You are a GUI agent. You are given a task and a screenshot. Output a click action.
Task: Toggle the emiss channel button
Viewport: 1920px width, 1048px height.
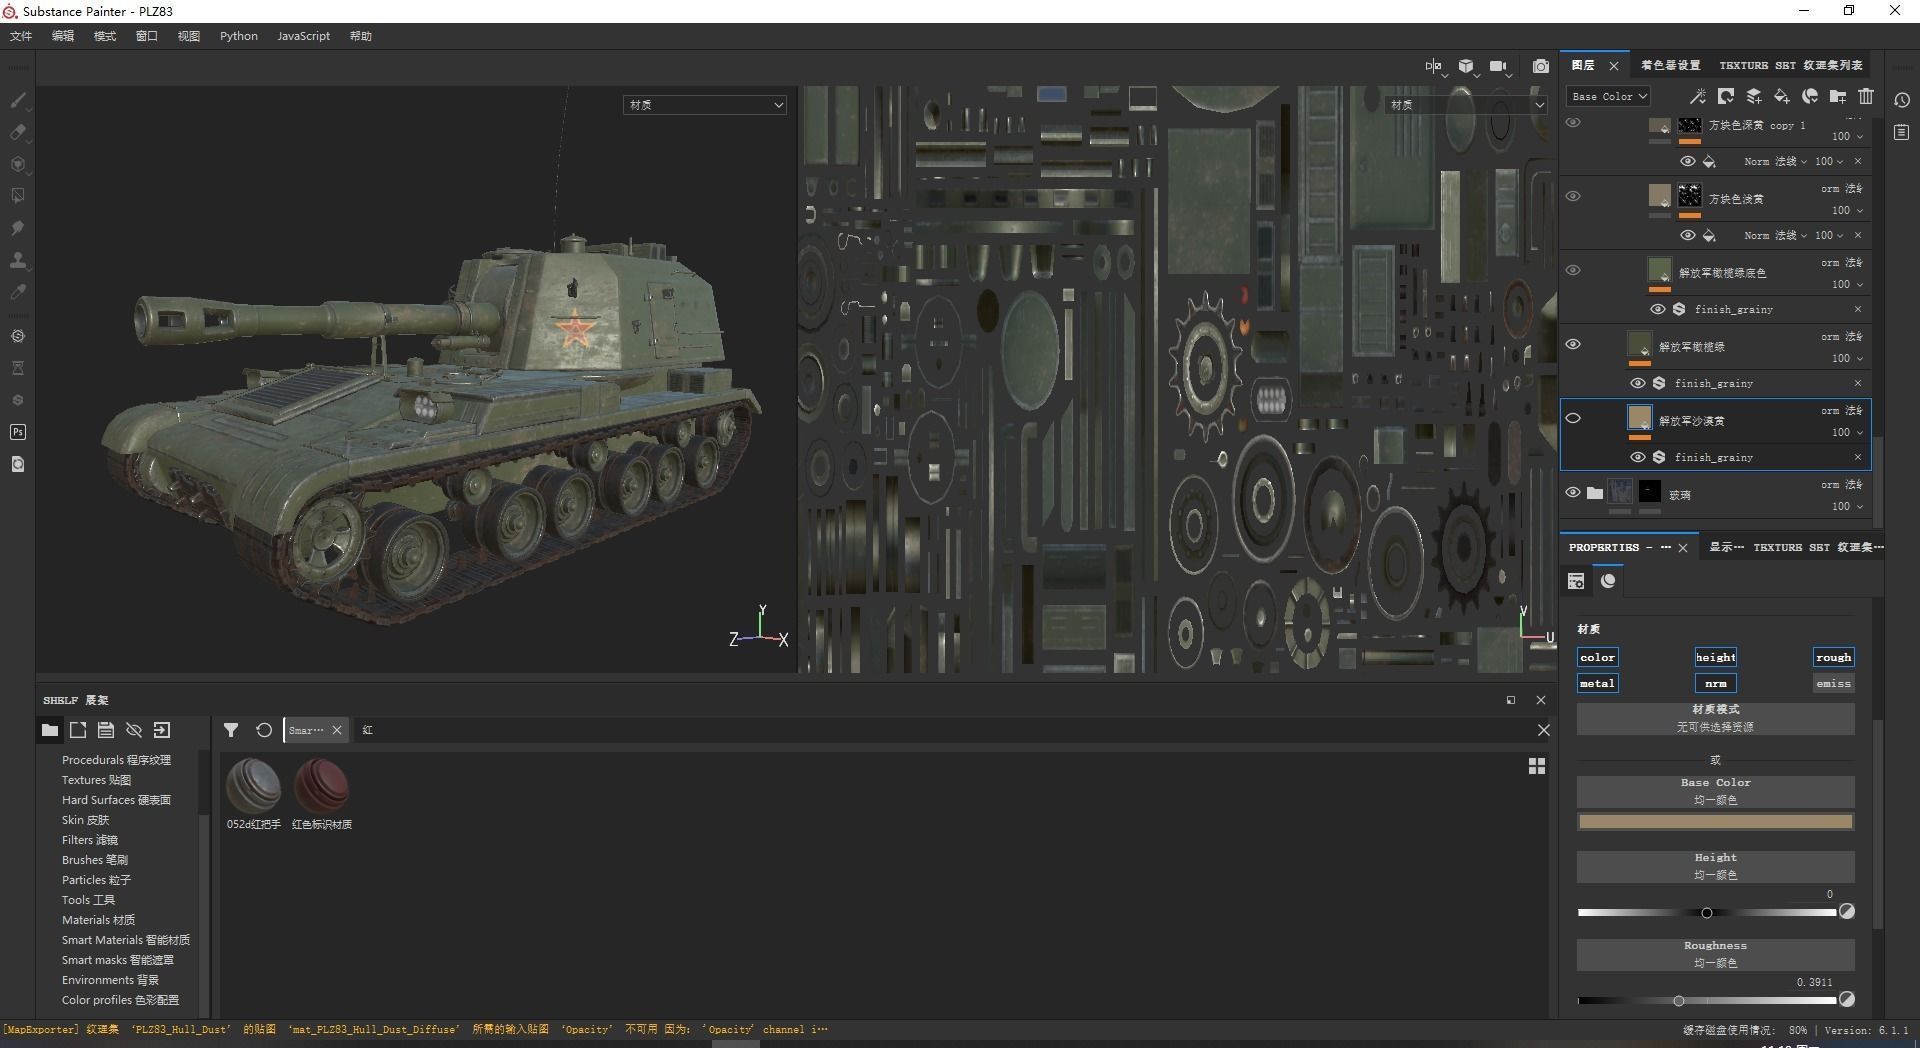(x=1833, y=683)
